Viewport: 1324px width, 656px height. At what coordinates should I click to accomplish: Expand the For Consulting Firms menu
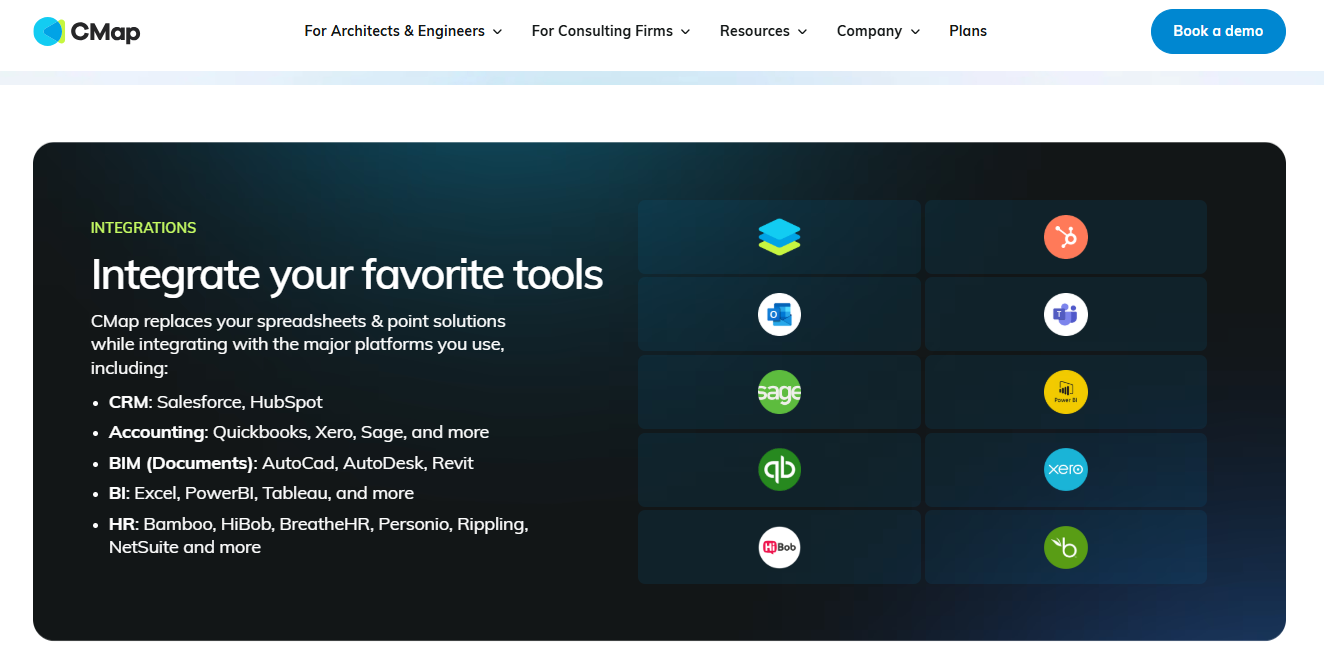(611, 31)
